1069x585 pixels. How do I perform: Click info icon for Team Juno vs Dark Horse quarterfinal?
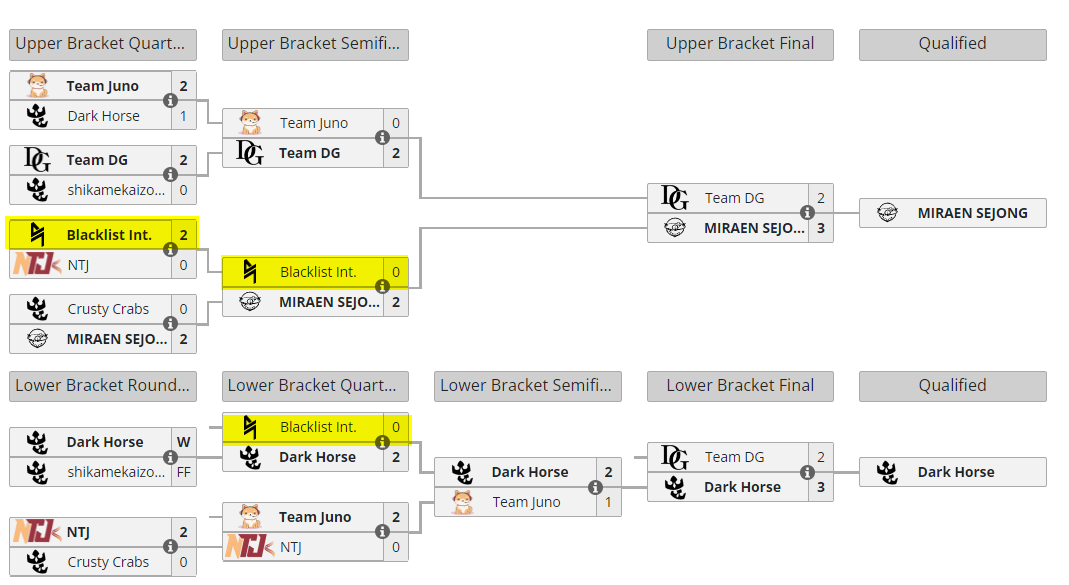pos(170,101)
